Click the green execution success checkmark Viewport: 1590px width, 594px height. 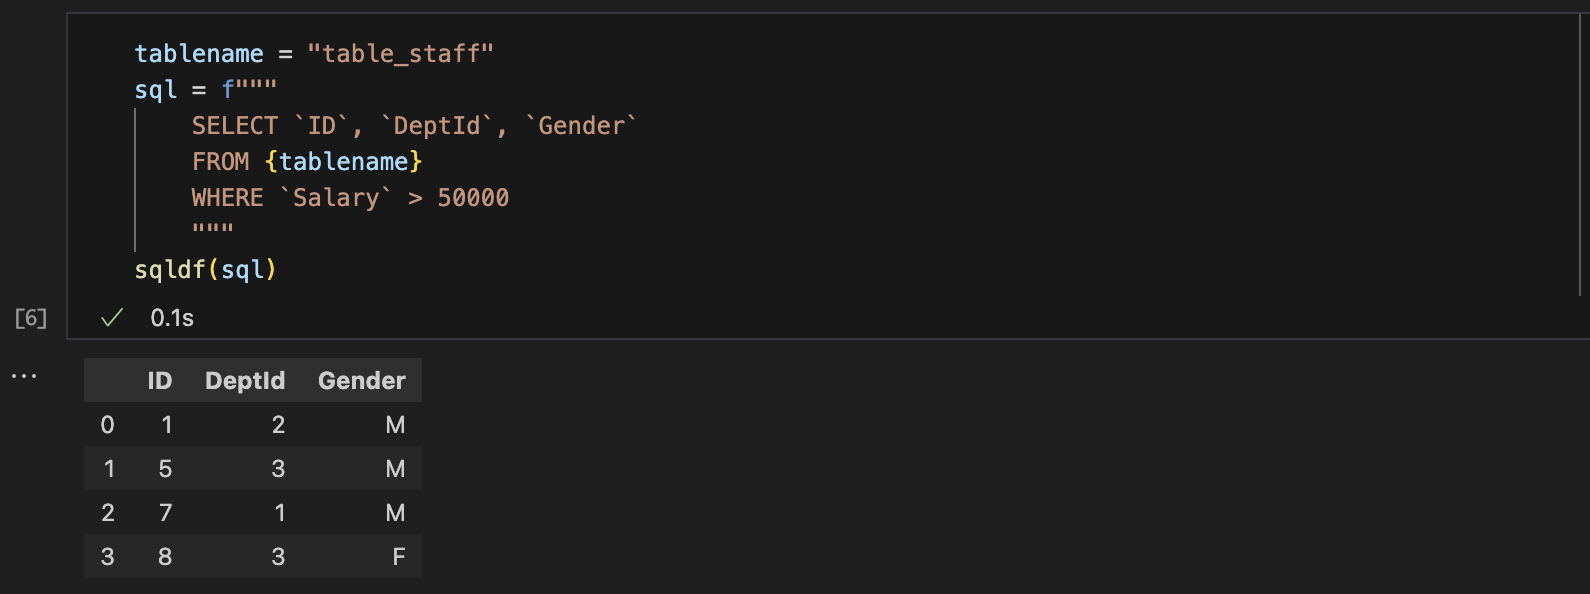click(x=112, y=318)
